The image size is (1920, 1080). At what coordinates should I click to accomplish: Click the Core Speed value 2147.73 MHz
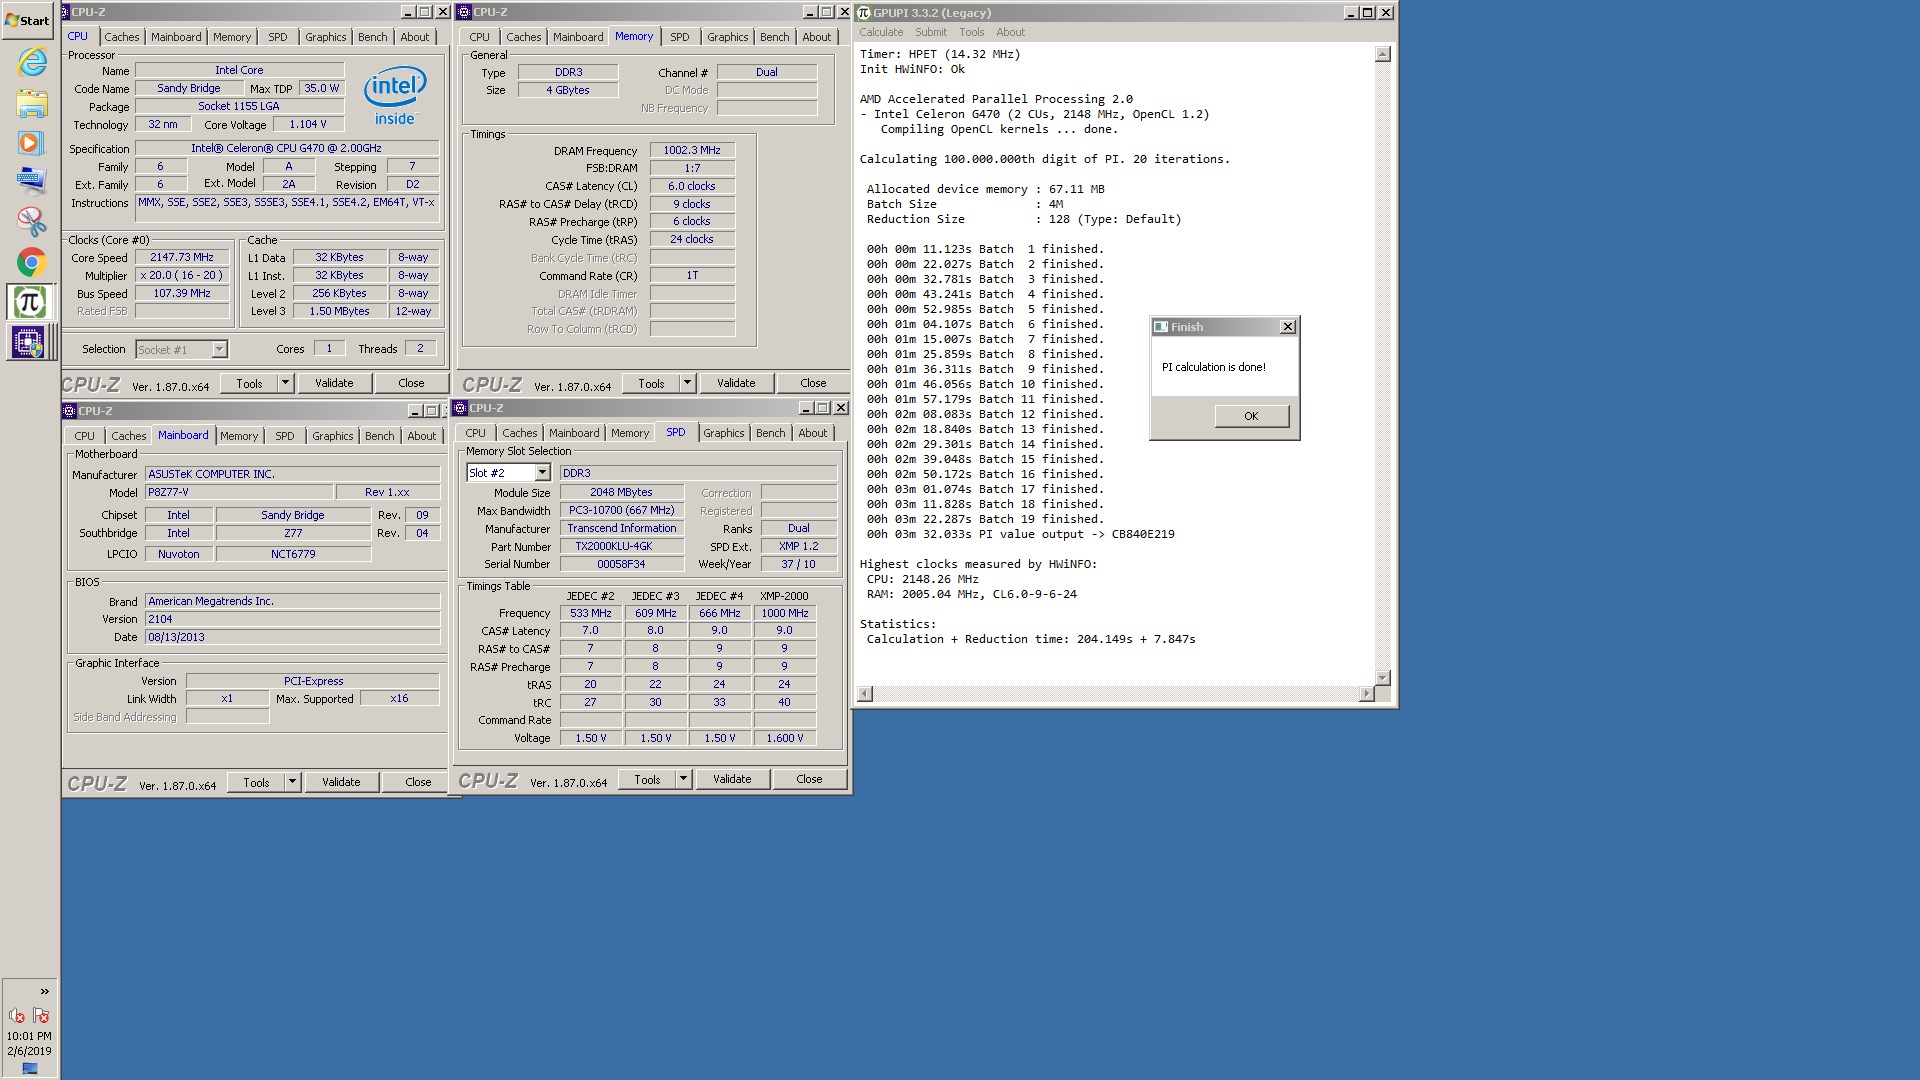(182, 257)
